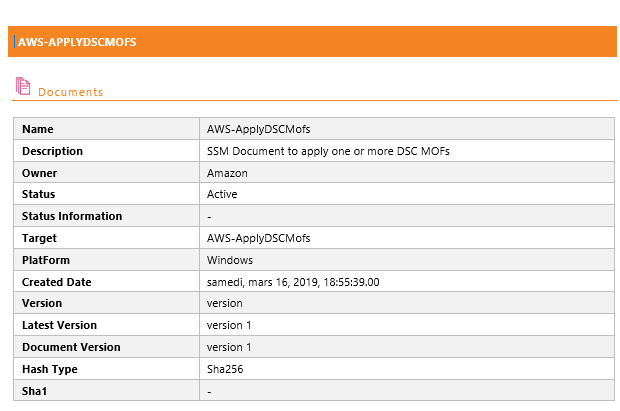Select the Windows platform value
The width and height of the screenshot is (620, 411).
coord(230,260)
